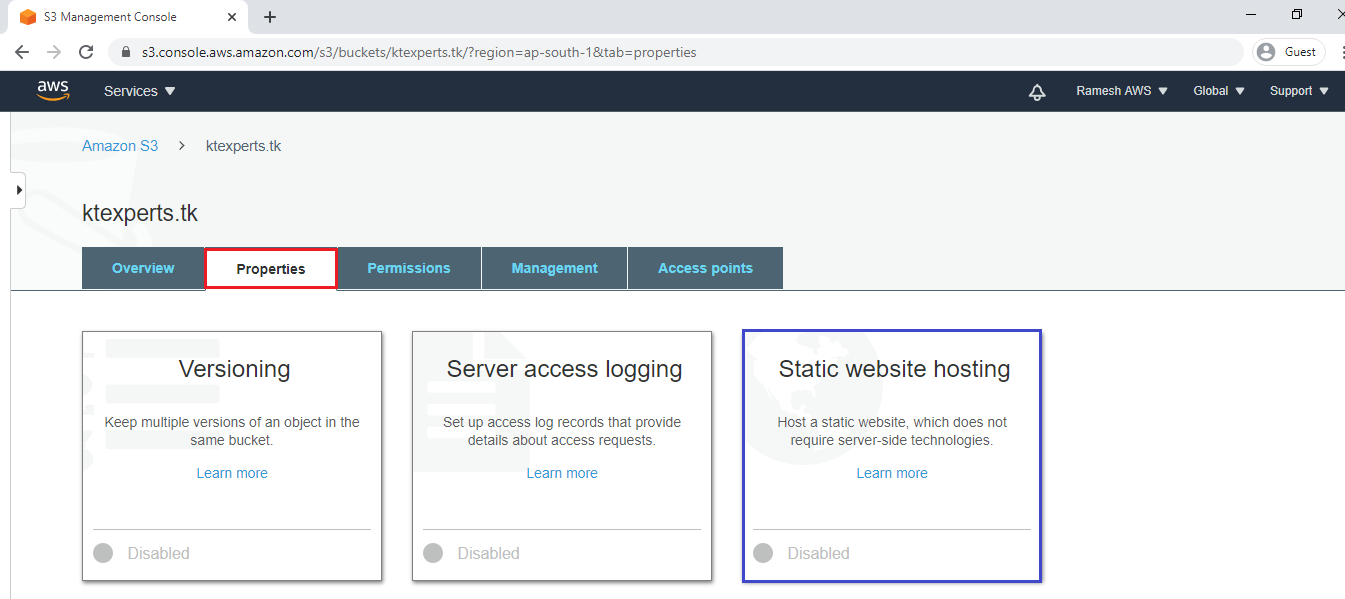Click the AWS logo home icon
This screenshot has width=1345, height=599.
pos(53,91)
